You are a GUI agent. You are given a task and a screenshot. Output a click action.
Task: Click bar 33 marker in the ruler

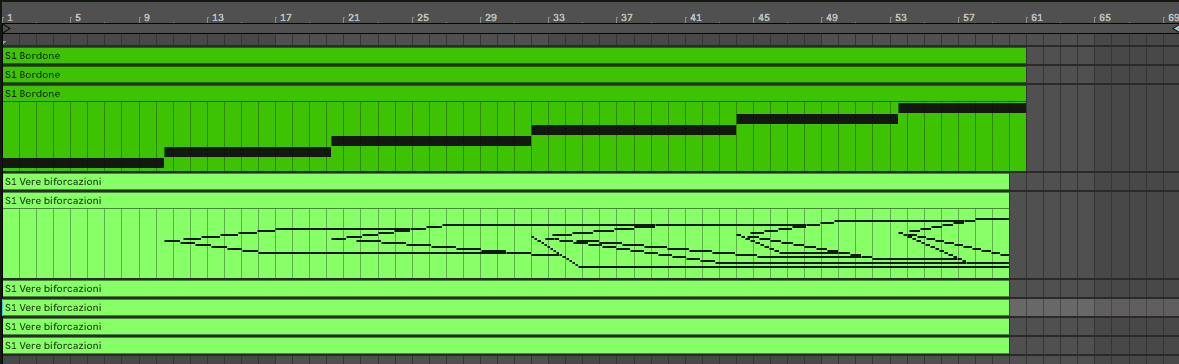pyautogui.click(x=558, y=17)
